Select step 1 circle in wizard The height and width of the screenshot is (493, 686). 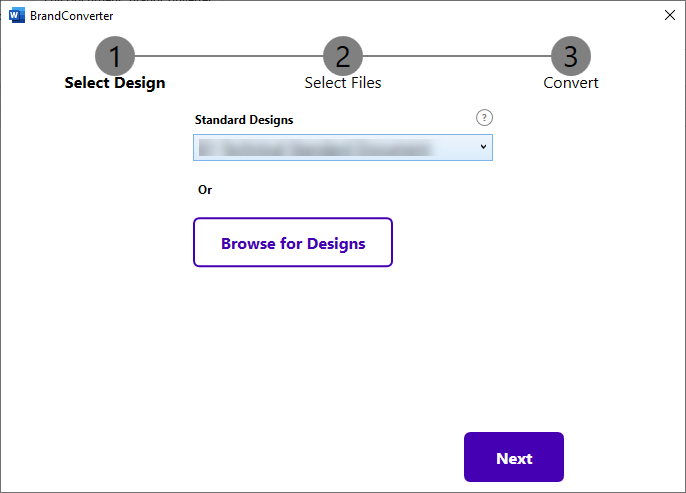pyautogui.click(x=115, y=56)
